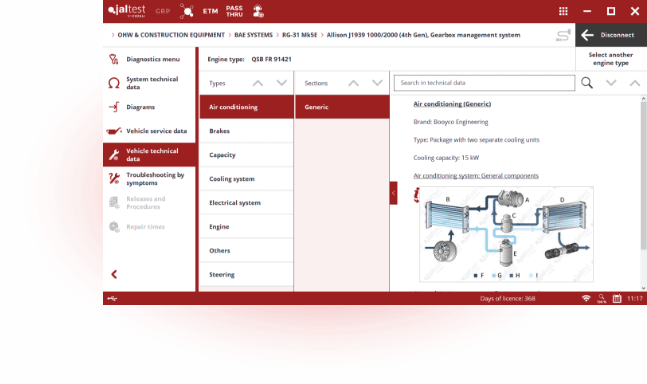Select Electrical system type
Screen dimensions: 647x384
(x=246, y=203)
